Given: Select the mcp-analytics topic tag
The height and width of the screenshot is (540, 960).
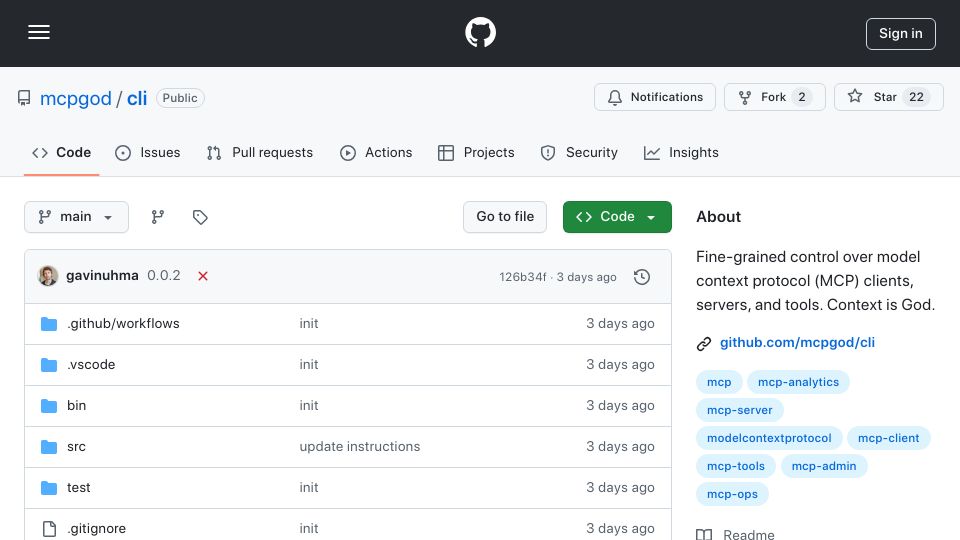Looking at the screenshot, I should (x=798, y=382).
